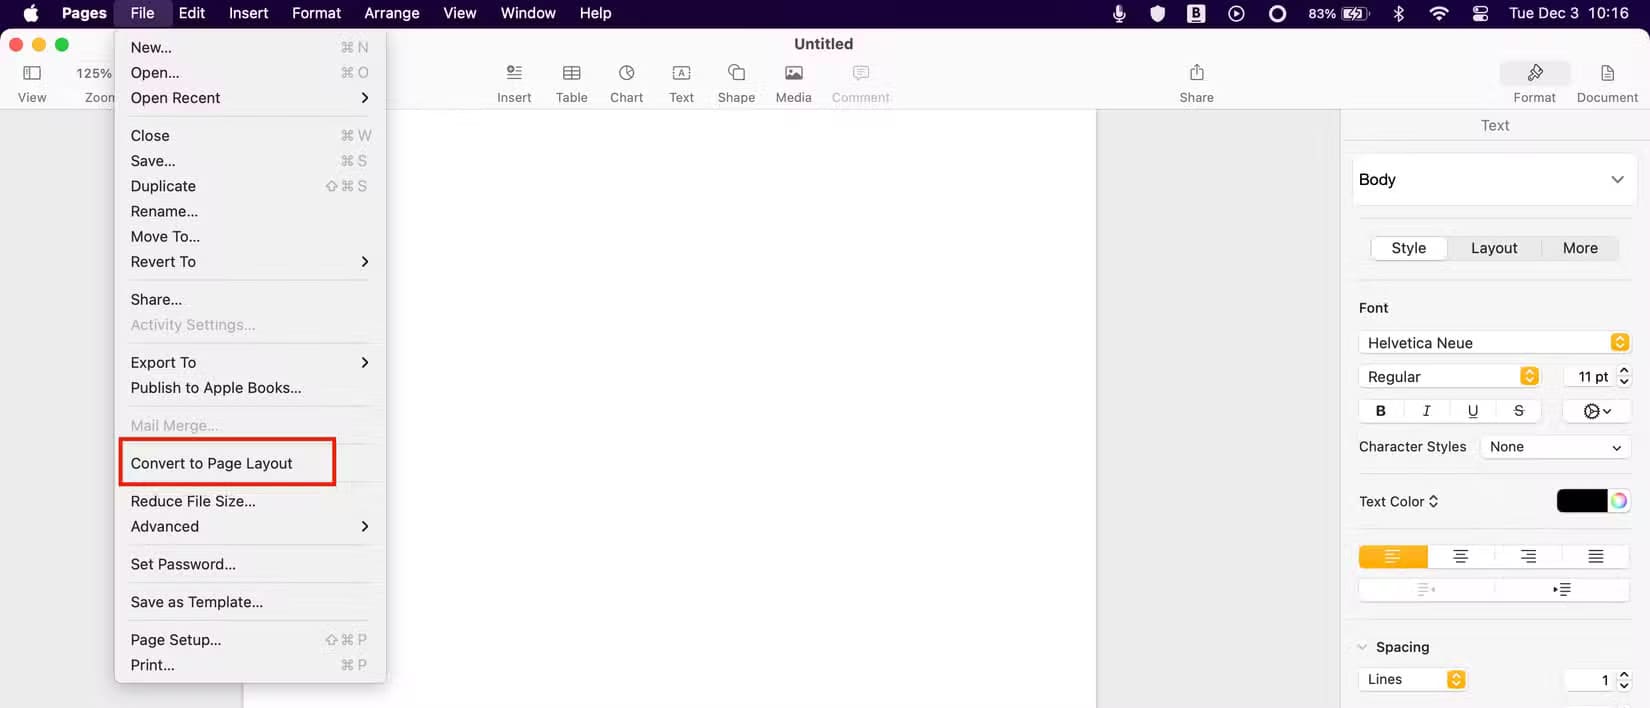Click line spacing stepper arrows
The height and width of the screenshot is (708, 1650).
(1624, 680)
